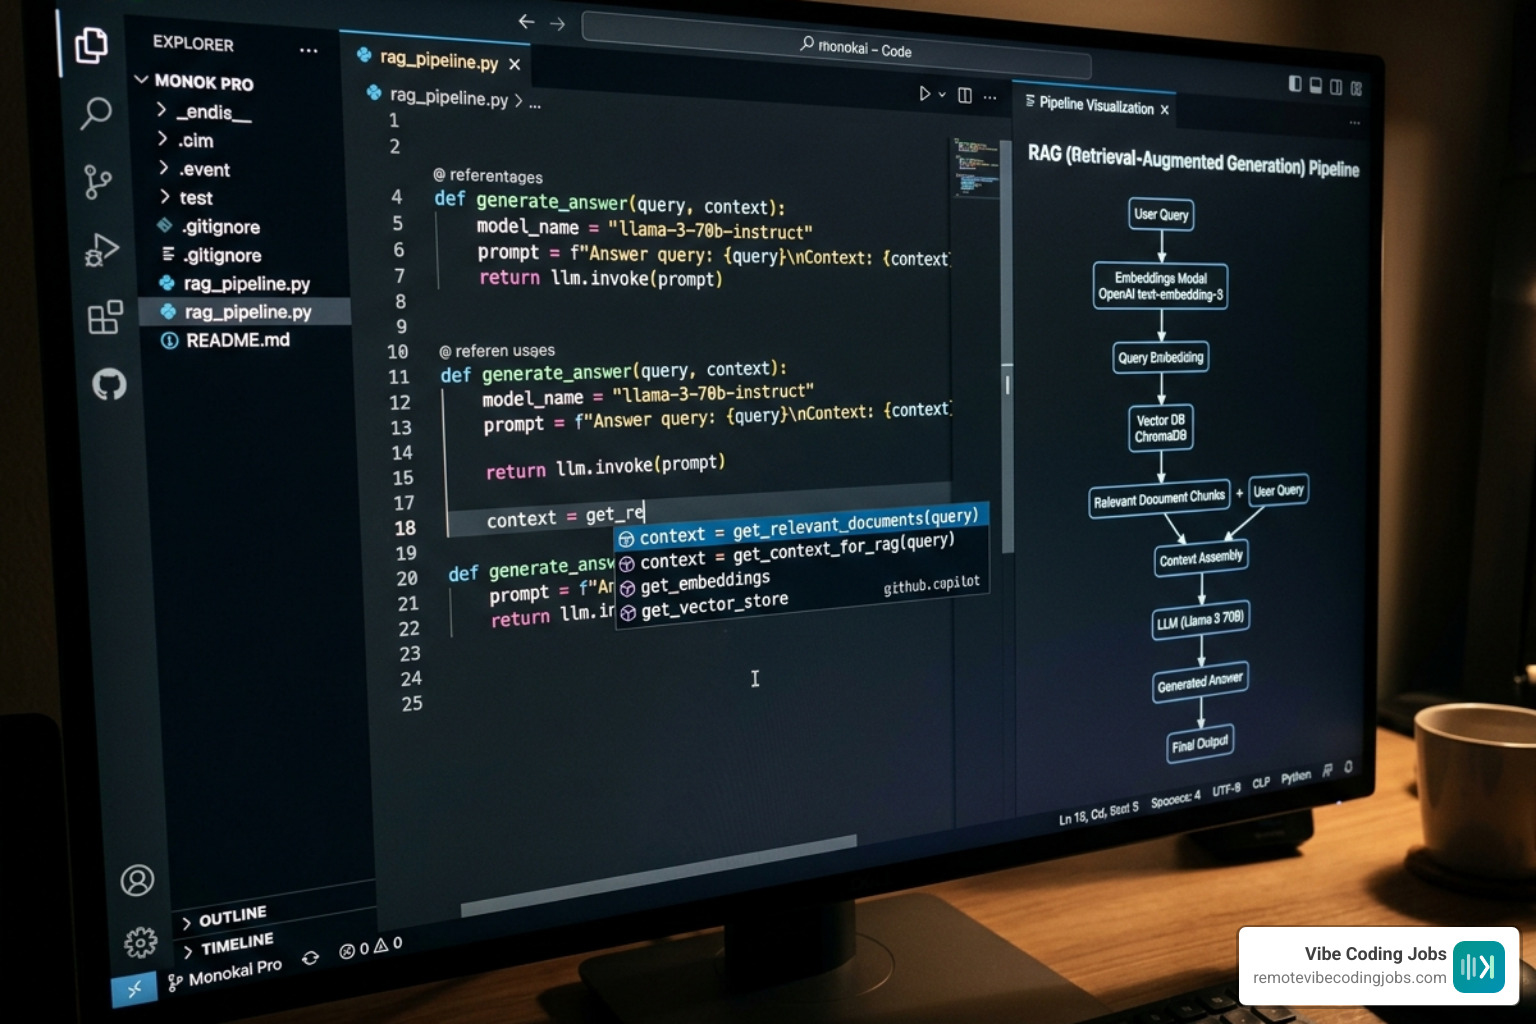Screen dimensions: 1536x1024
Task: Click the UTF-8 encoding indicator
Action: click(x=1226, y=789)
